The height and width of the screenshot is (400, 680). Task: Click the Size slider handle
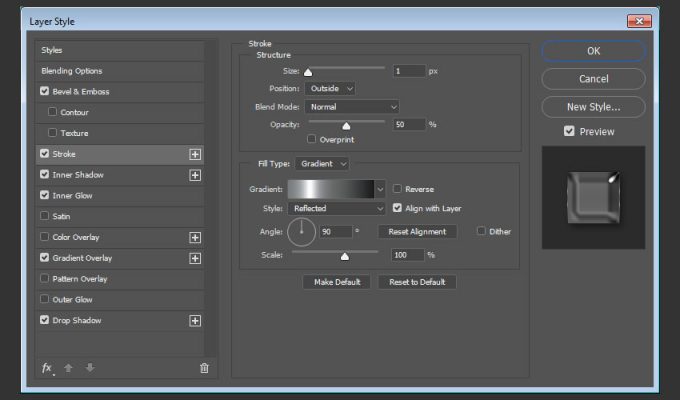[308, 72]
